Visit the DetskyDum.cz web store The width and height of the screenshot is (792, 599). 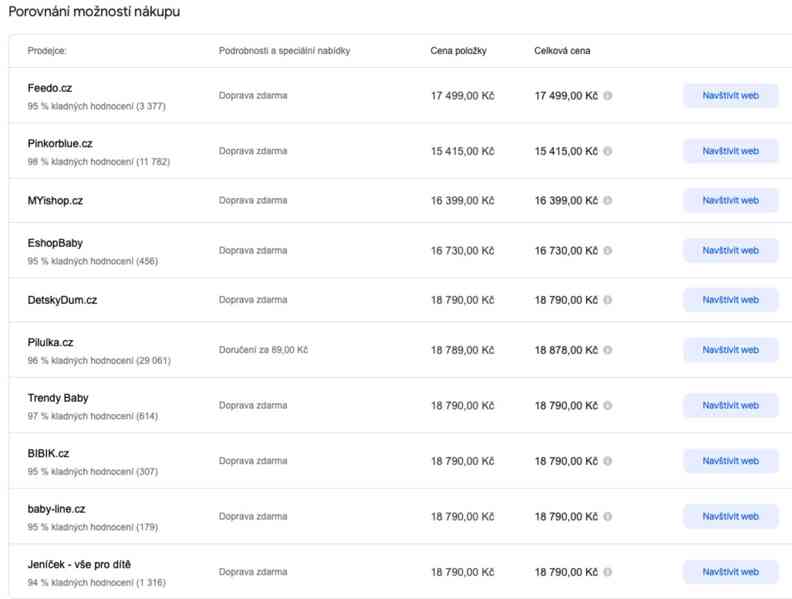pos(730,300)
